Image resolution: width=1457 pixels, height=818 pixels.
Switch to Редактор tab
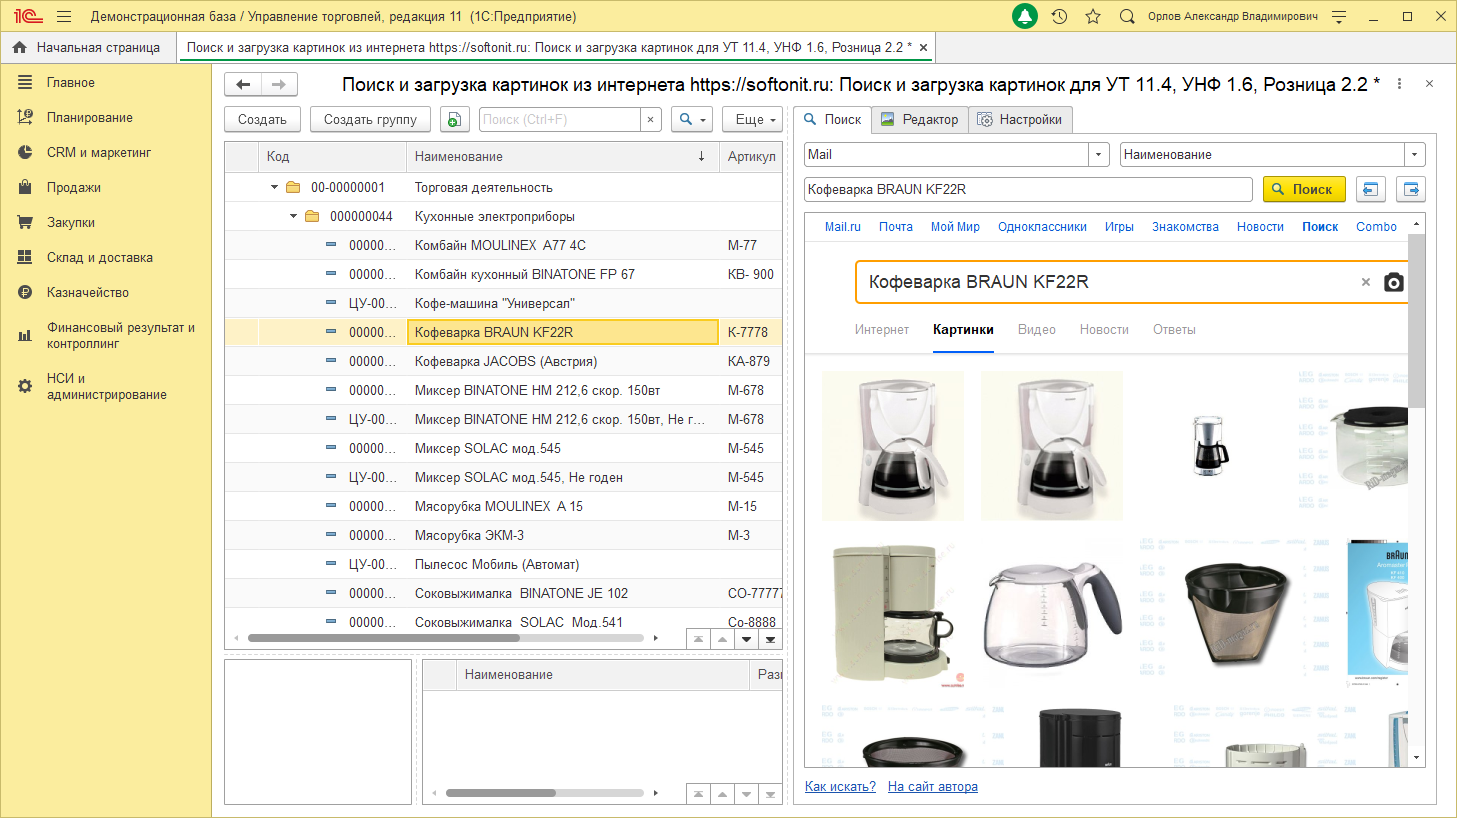pos(920,119)
